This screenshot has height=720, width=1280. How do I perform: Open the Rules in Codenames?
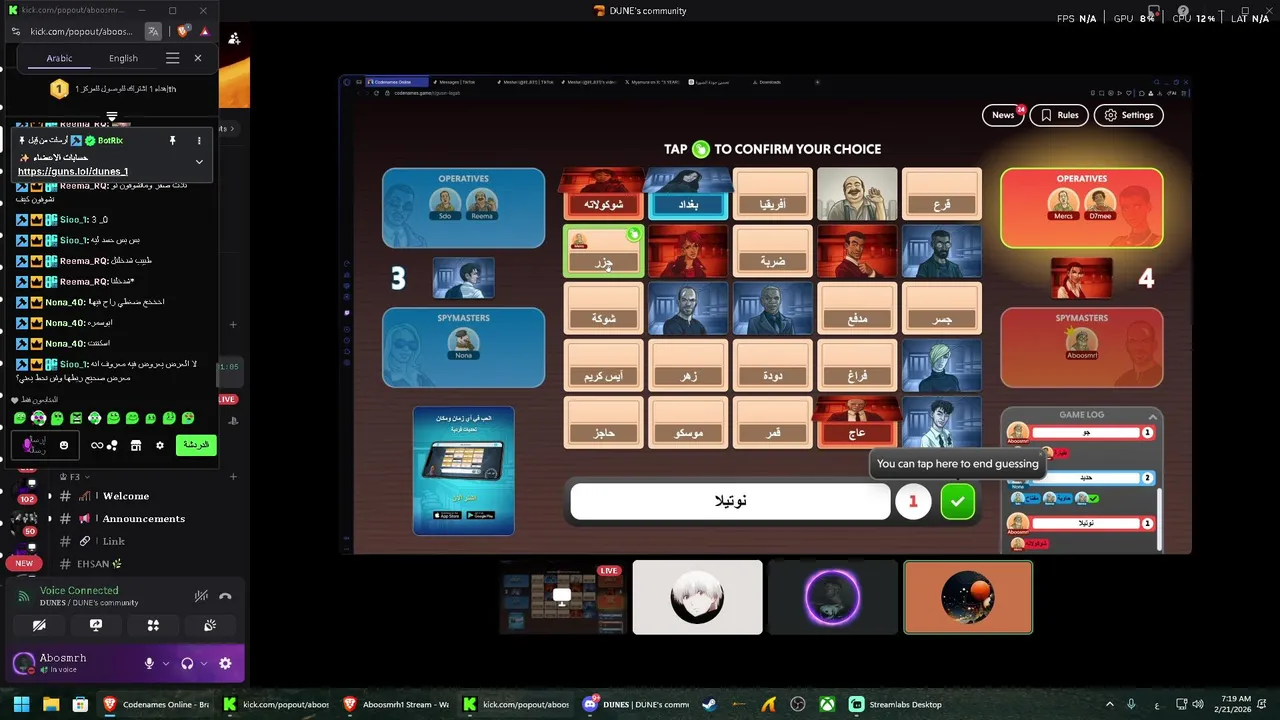pos(1059,115)
